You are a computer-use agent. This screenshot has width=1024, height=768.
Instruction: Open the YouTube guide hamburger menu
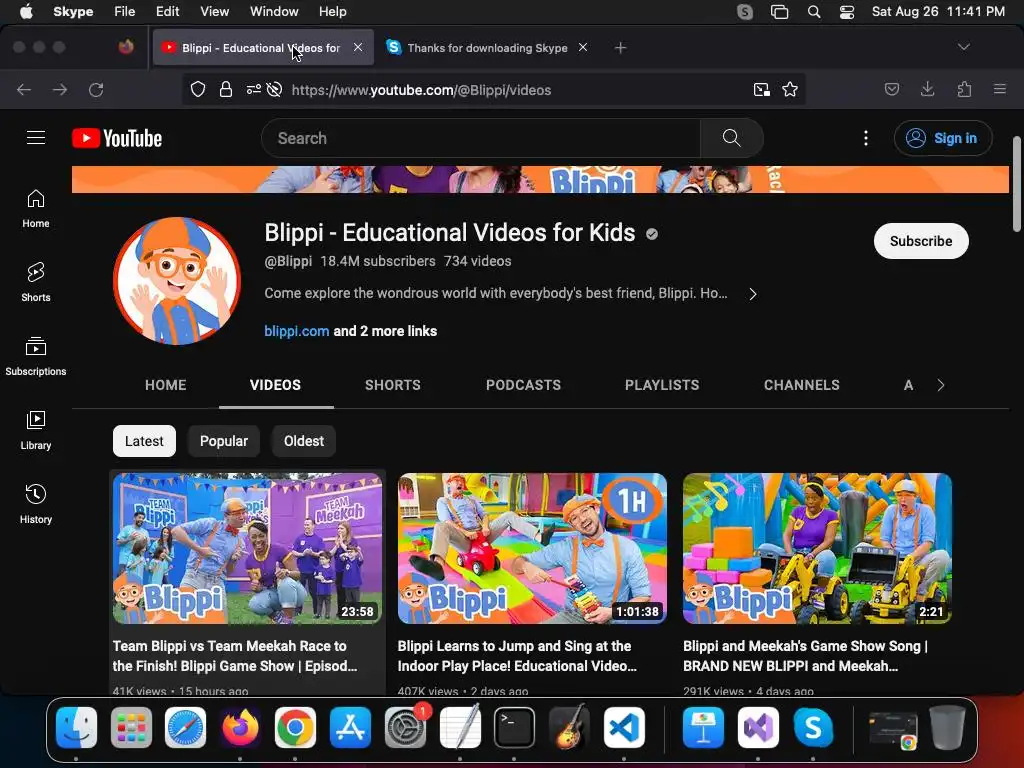pos(36,138)
